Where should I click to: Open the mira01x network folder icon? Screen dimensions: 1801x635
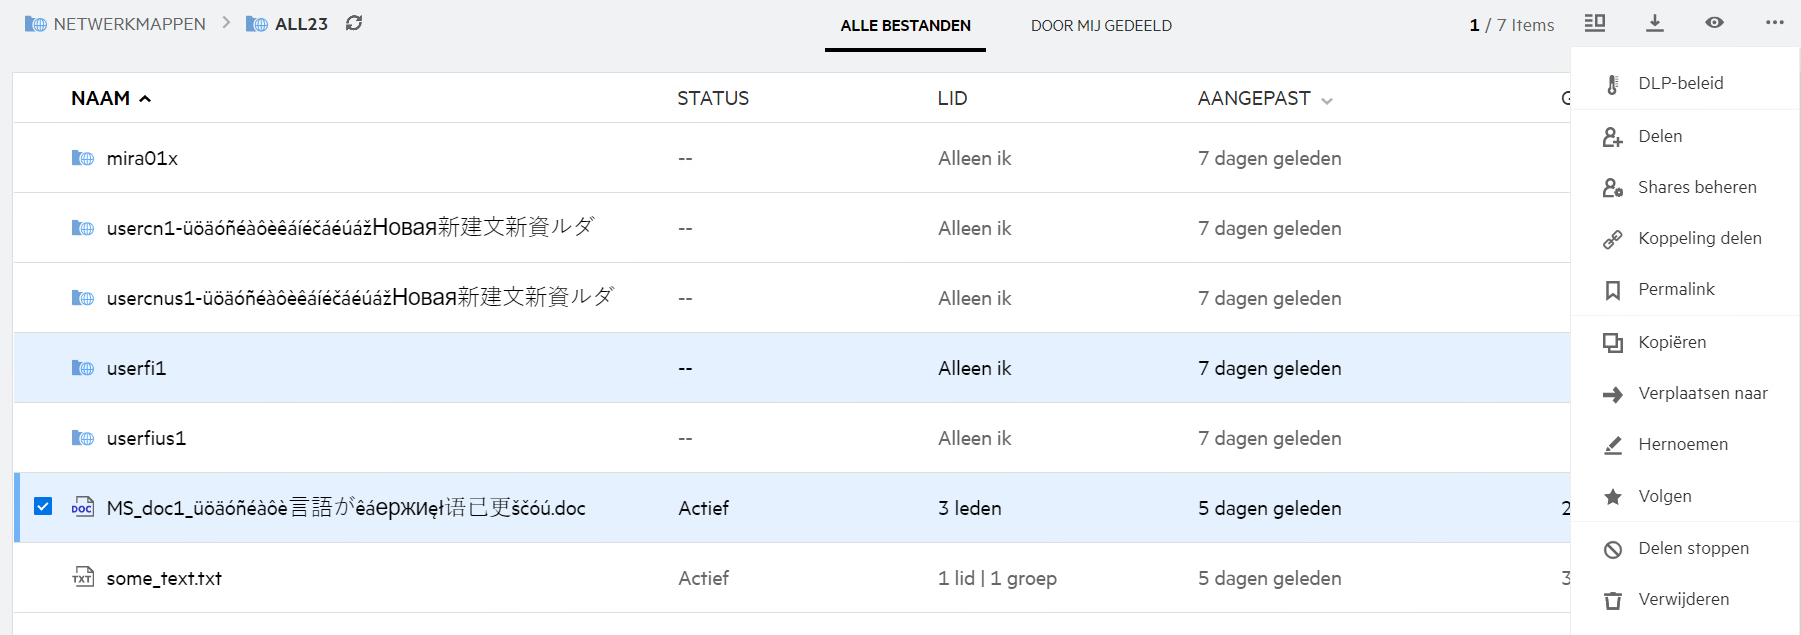pos(83,158)
